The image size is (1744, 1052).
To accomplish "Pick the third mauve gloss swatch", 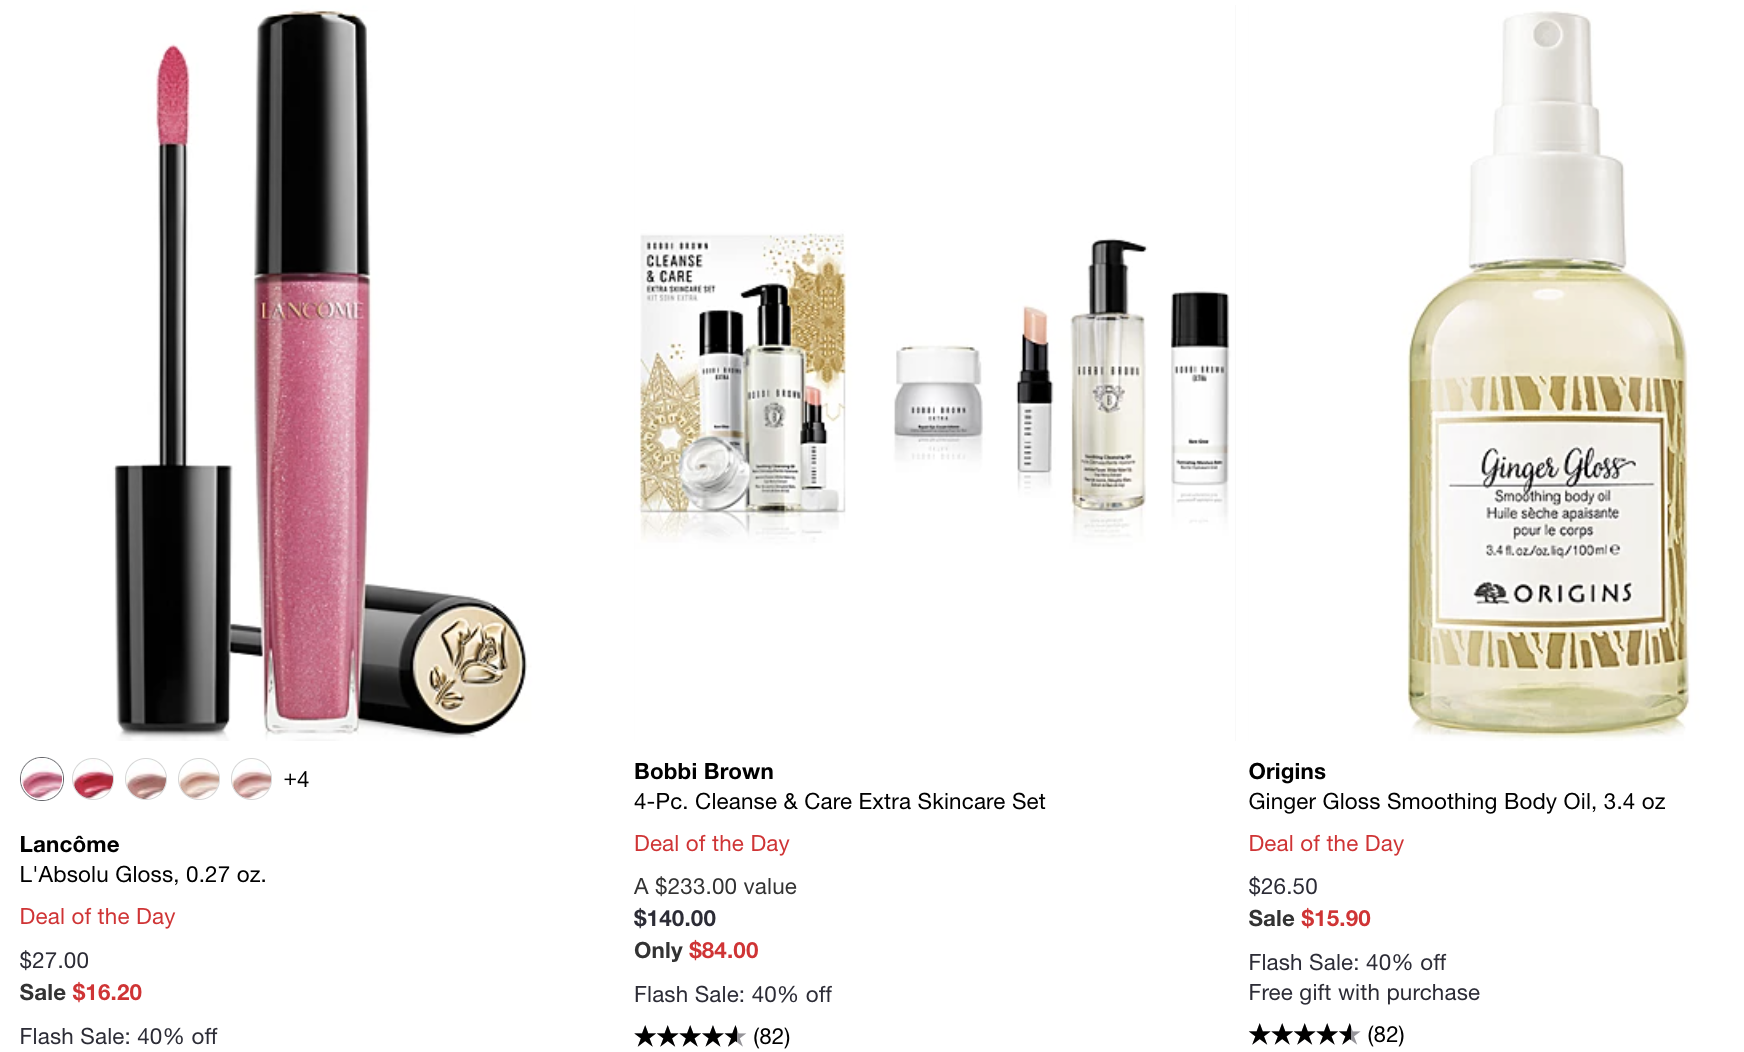I will pos(146,779).
